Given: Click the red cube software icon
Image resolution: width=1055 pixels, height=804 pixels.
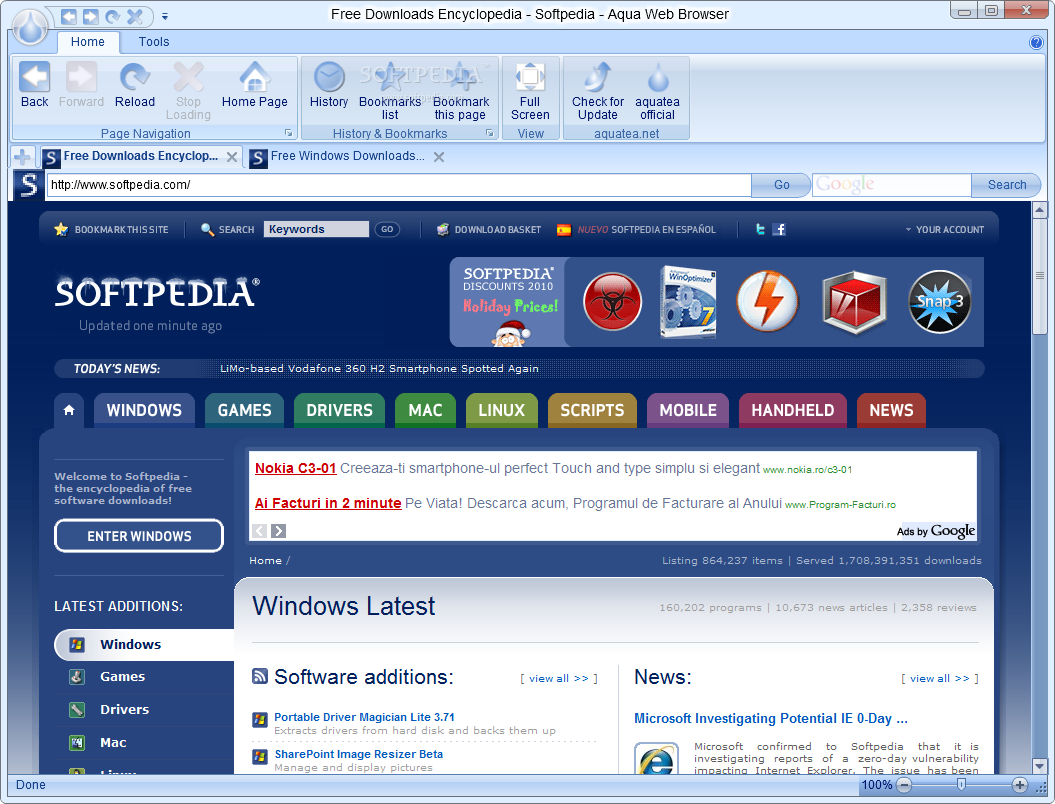Looking at the screenshot, I should click(854, 303).
